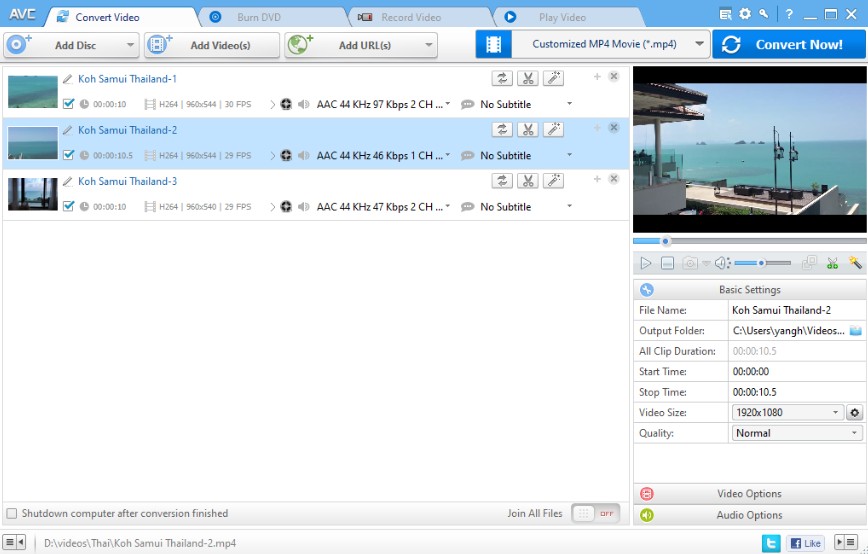868x554 pixels.
Task: Toggle the Join All Files switch
Action: (596, 514)
